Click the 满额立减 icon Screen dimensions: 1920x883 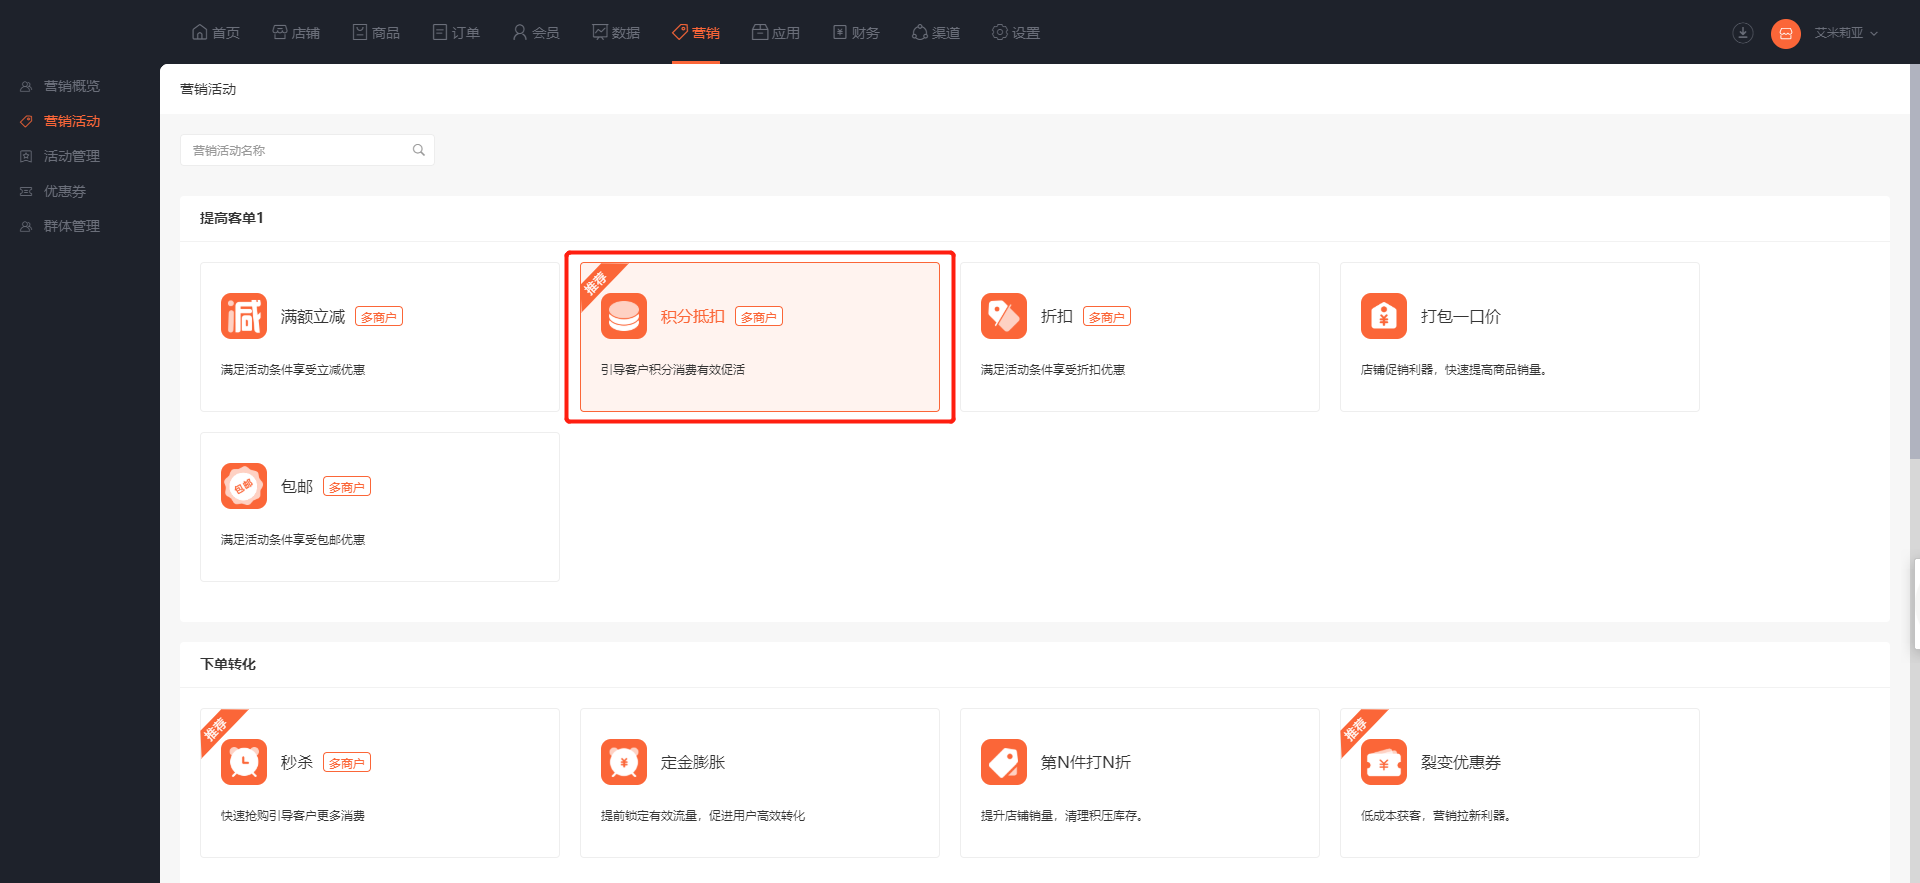244,316
